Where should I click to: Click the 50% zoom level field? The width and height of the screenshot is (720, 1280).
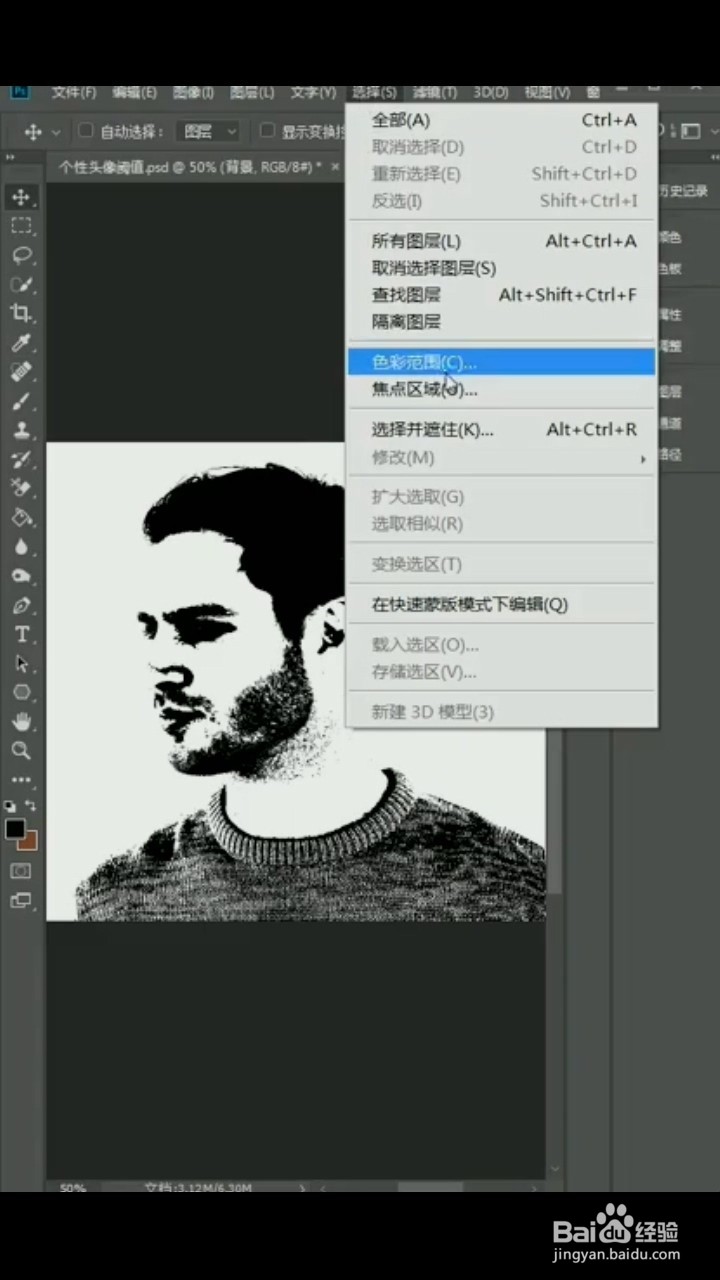click(72, 1188)
